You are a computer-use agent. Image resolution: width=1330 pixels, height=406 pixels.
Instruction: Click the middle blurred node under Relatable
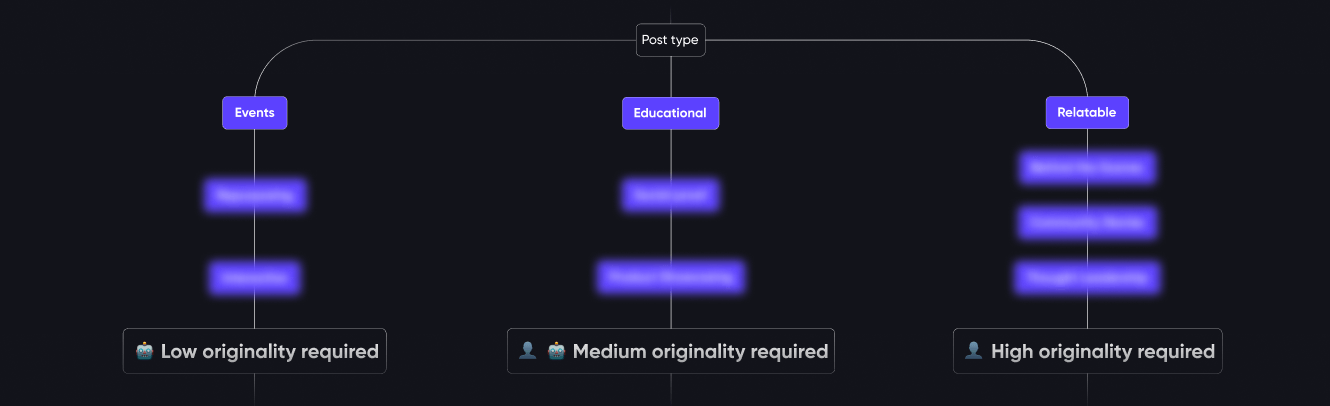[1086, 223]
